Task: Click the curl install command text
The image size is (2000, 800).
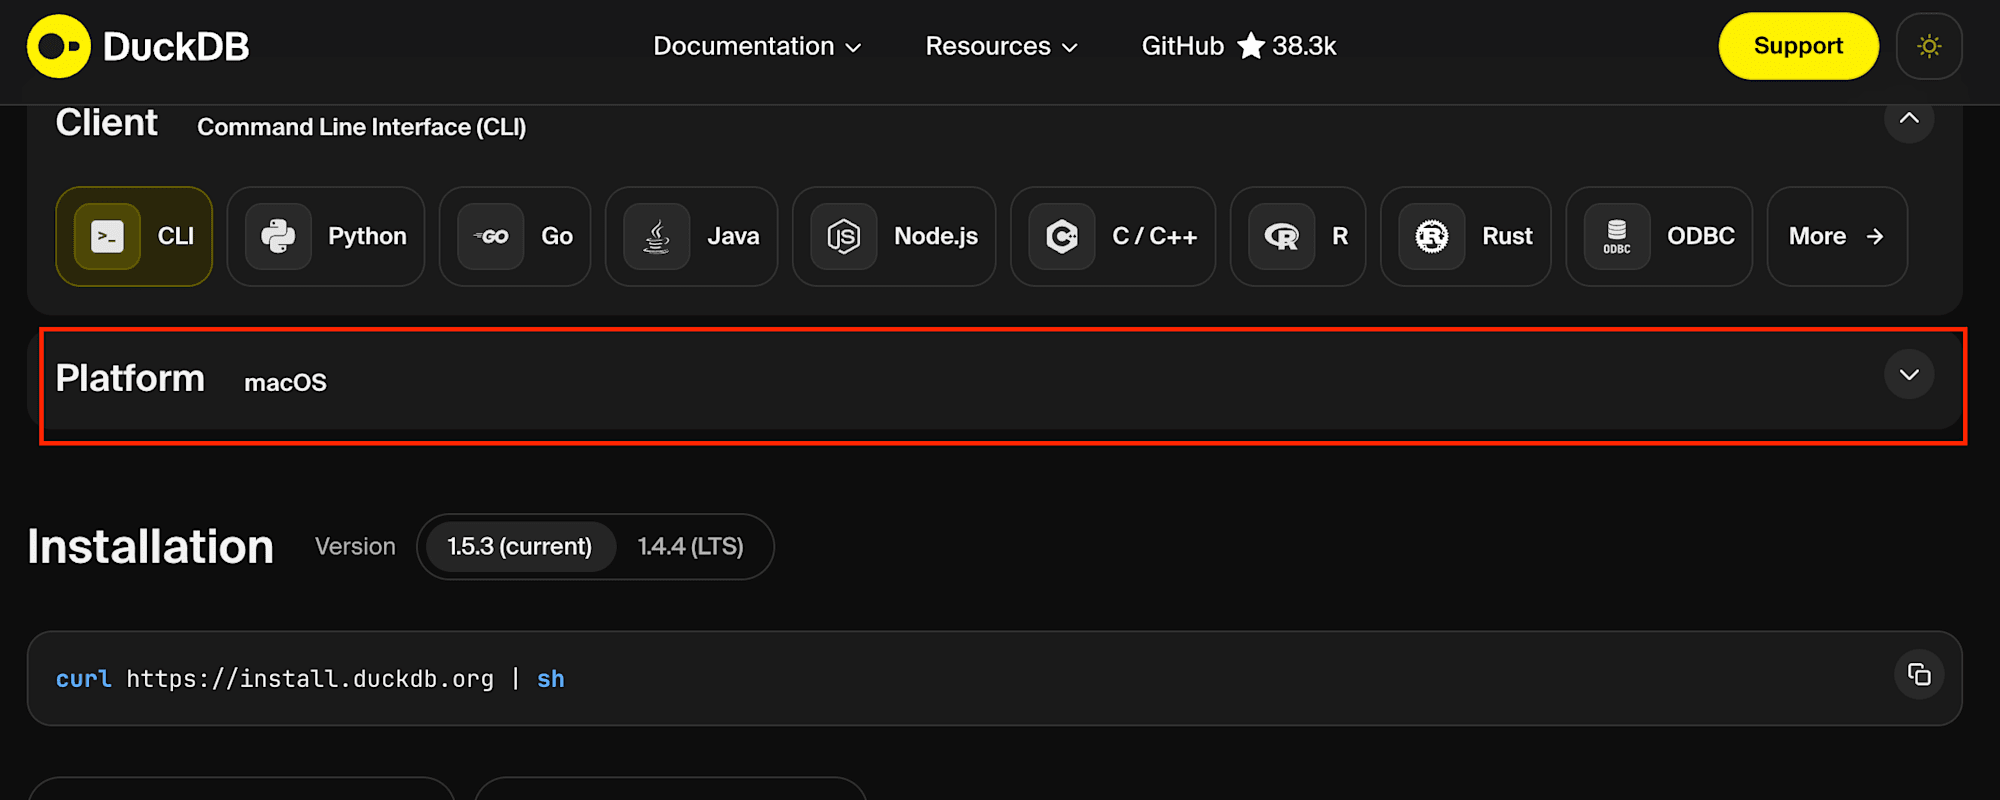Action: (310, 679)
